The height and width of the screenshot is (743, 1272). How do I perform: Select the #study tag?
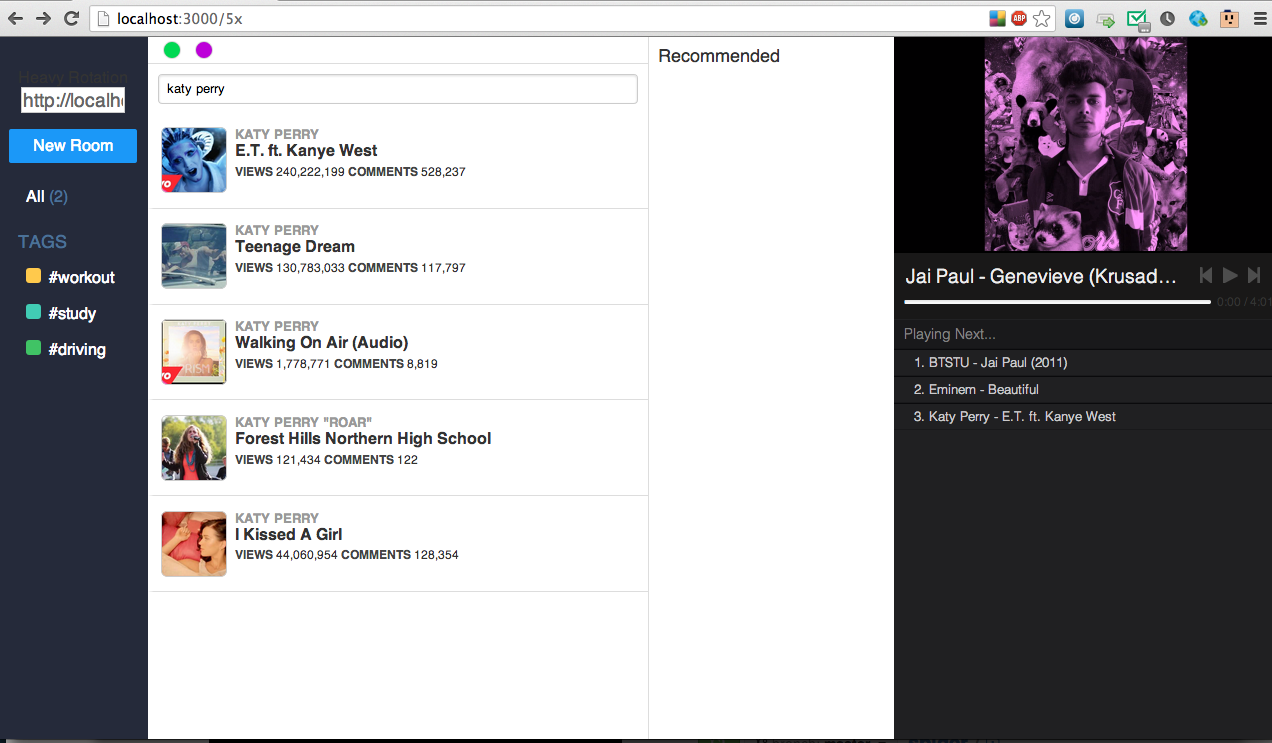72,313
